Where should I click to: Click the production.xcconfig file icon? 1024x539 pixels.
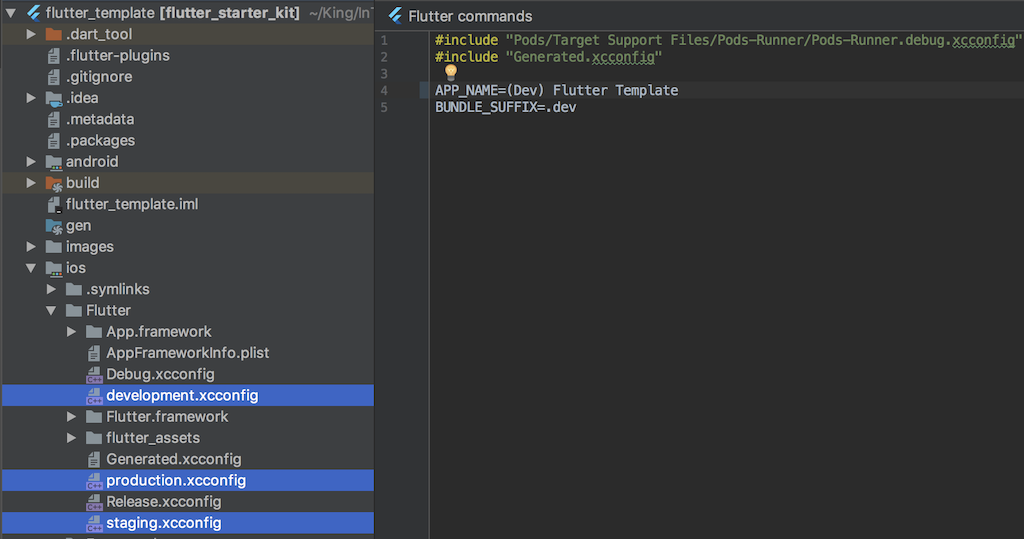[x=94, y=481]
